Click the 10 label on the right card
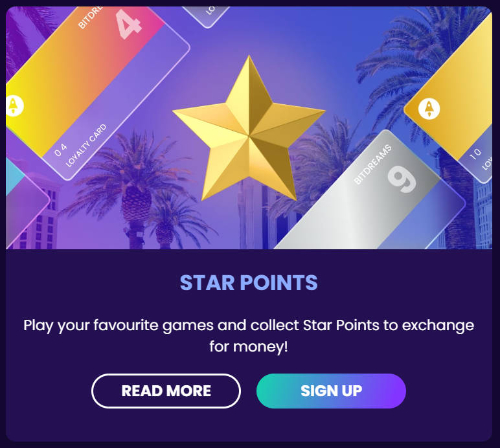 pos(476,153)
